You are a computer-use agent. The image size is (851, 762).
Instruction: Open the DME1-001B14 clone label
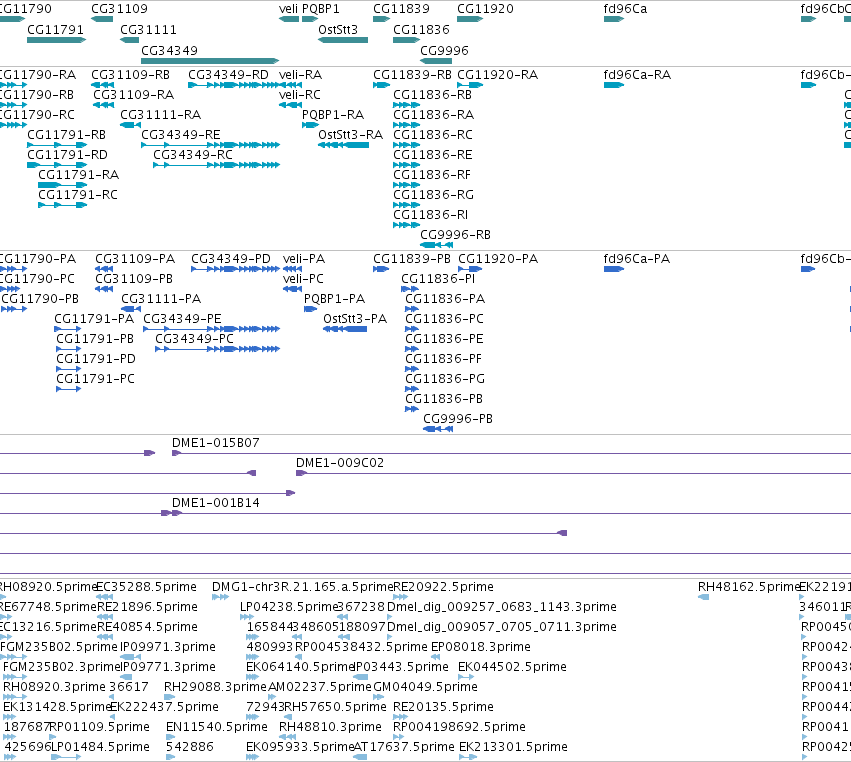tap(215, 503)
